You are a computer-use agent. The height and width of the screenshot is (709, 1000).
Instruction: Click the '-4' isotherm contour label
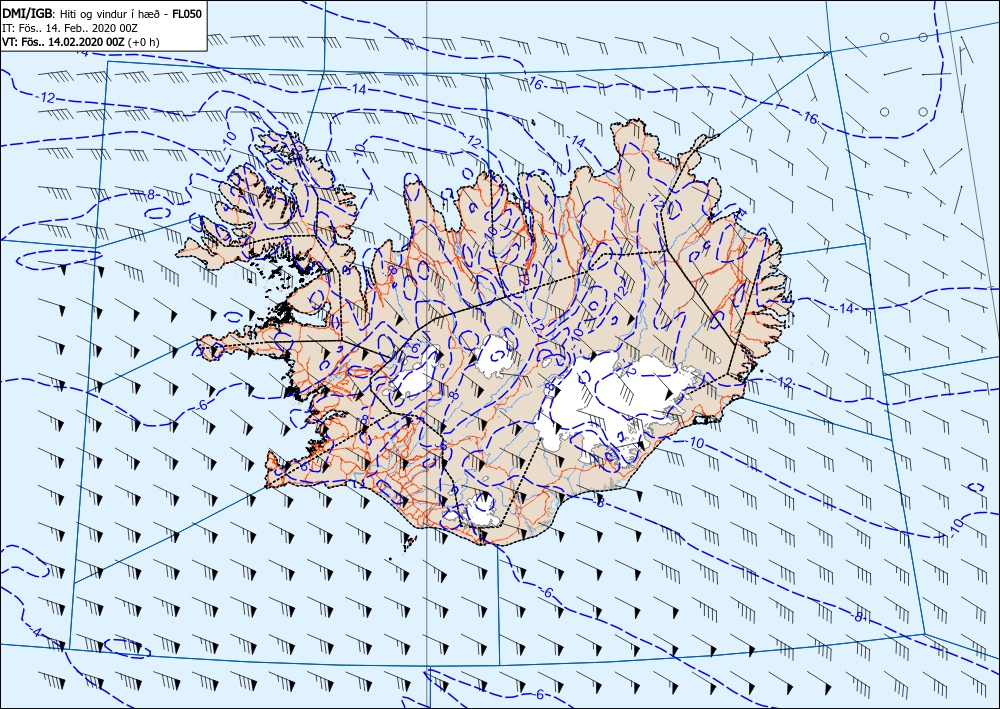click(x=36, y=632)
